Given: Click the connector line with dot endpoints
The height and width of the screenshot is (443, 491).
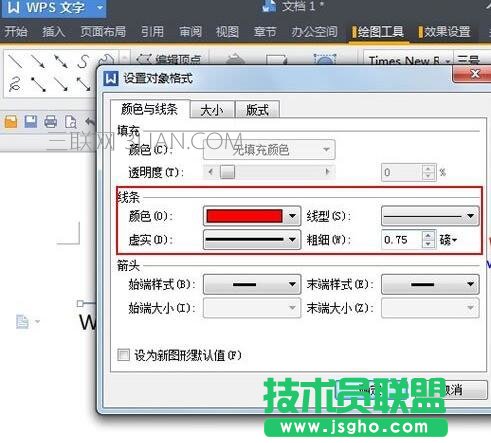Looking at the screenshot, I should tap(38, 84).
